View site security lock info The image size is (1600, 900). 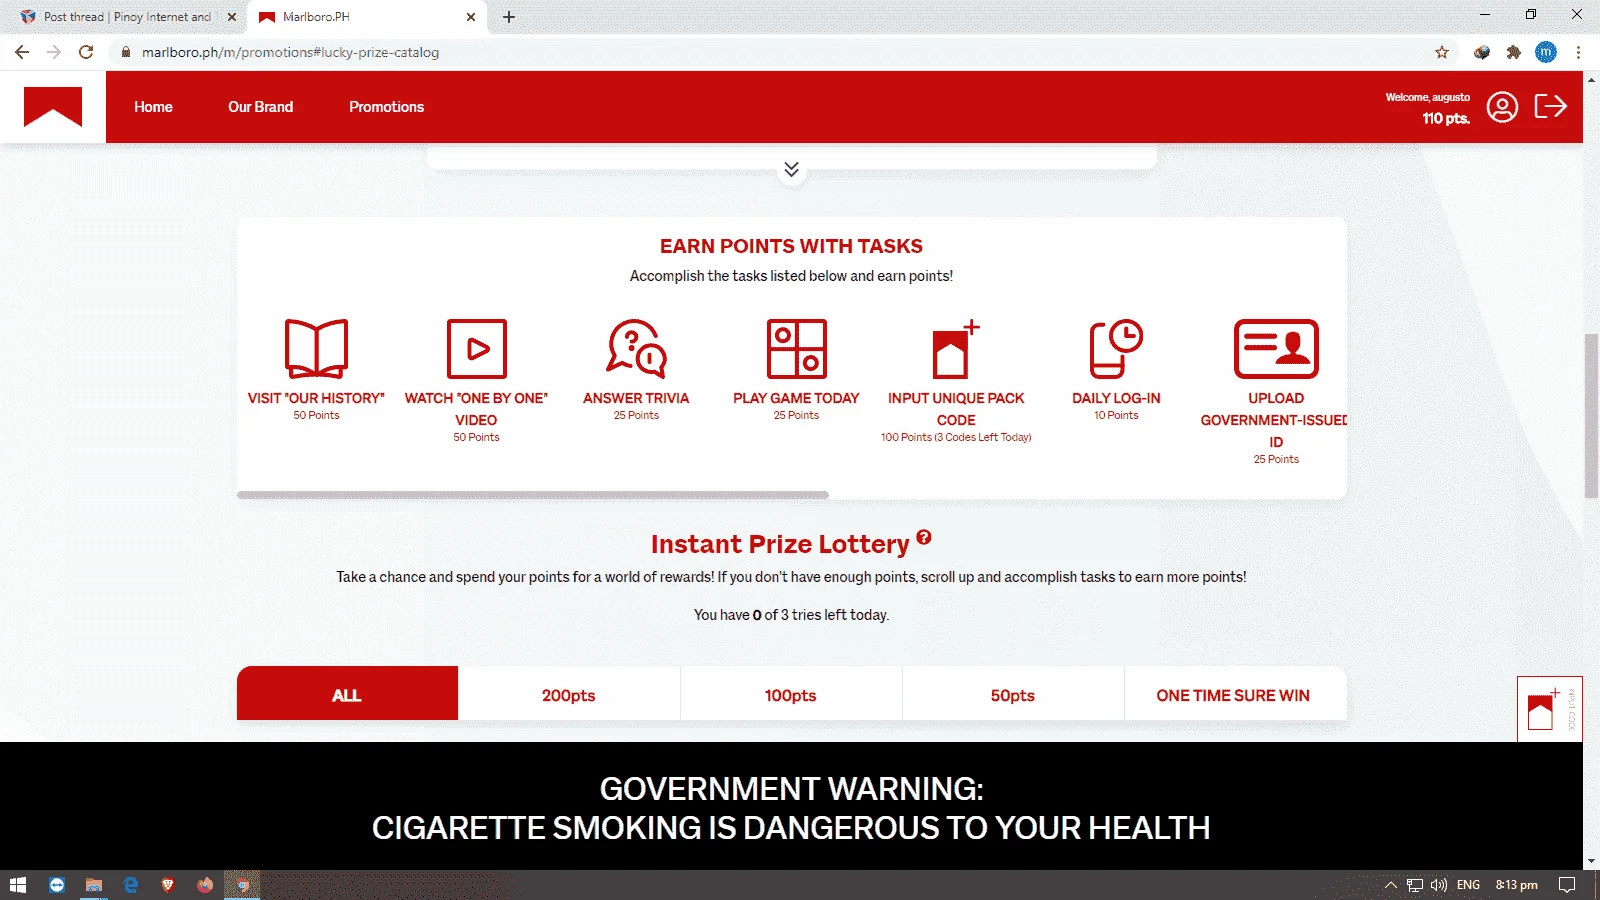tap(125, 52)
